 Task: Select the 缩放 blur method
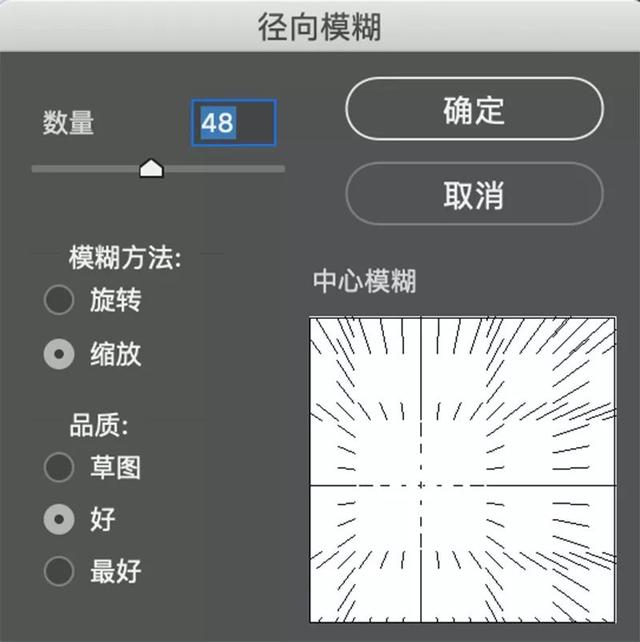pos(59,354)
